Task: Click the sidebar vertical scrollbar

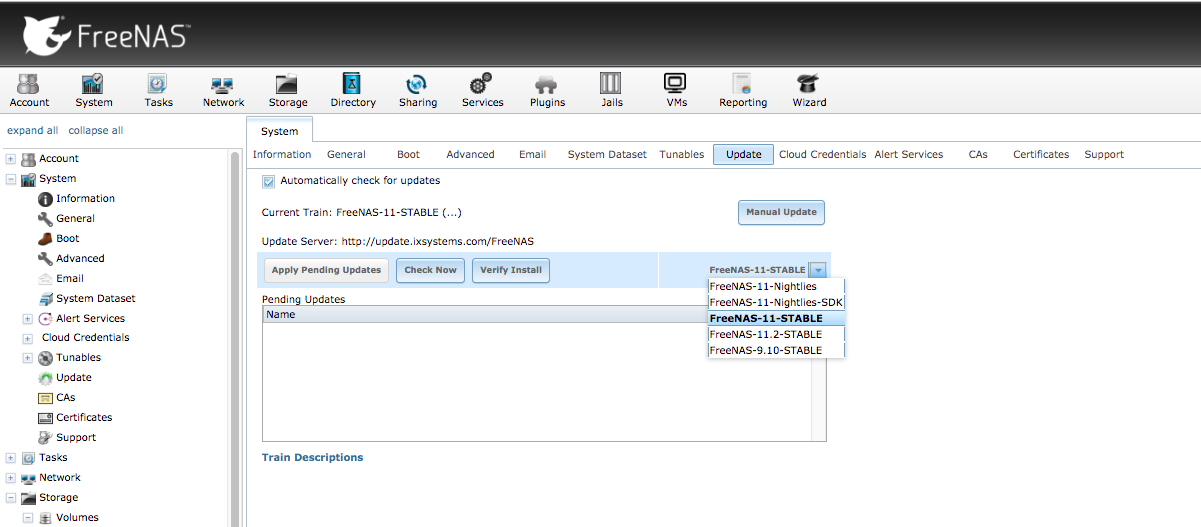Action: (236, 338)
